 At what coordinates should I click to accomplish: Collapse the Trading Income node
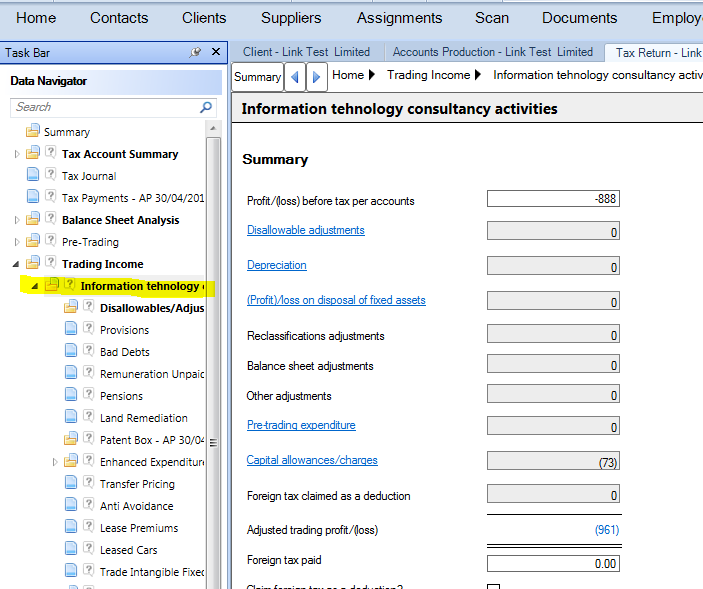click(x=16, y=264)
